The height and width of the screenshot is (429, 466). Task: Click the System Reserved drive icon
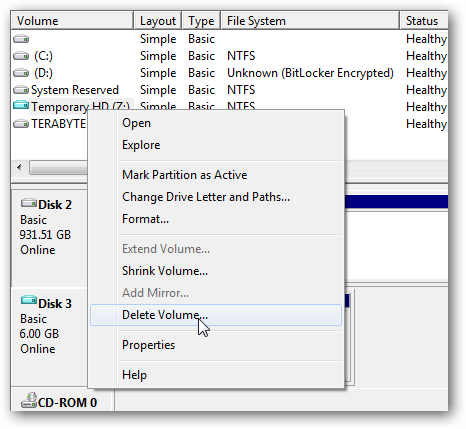(x=21, y=90)
